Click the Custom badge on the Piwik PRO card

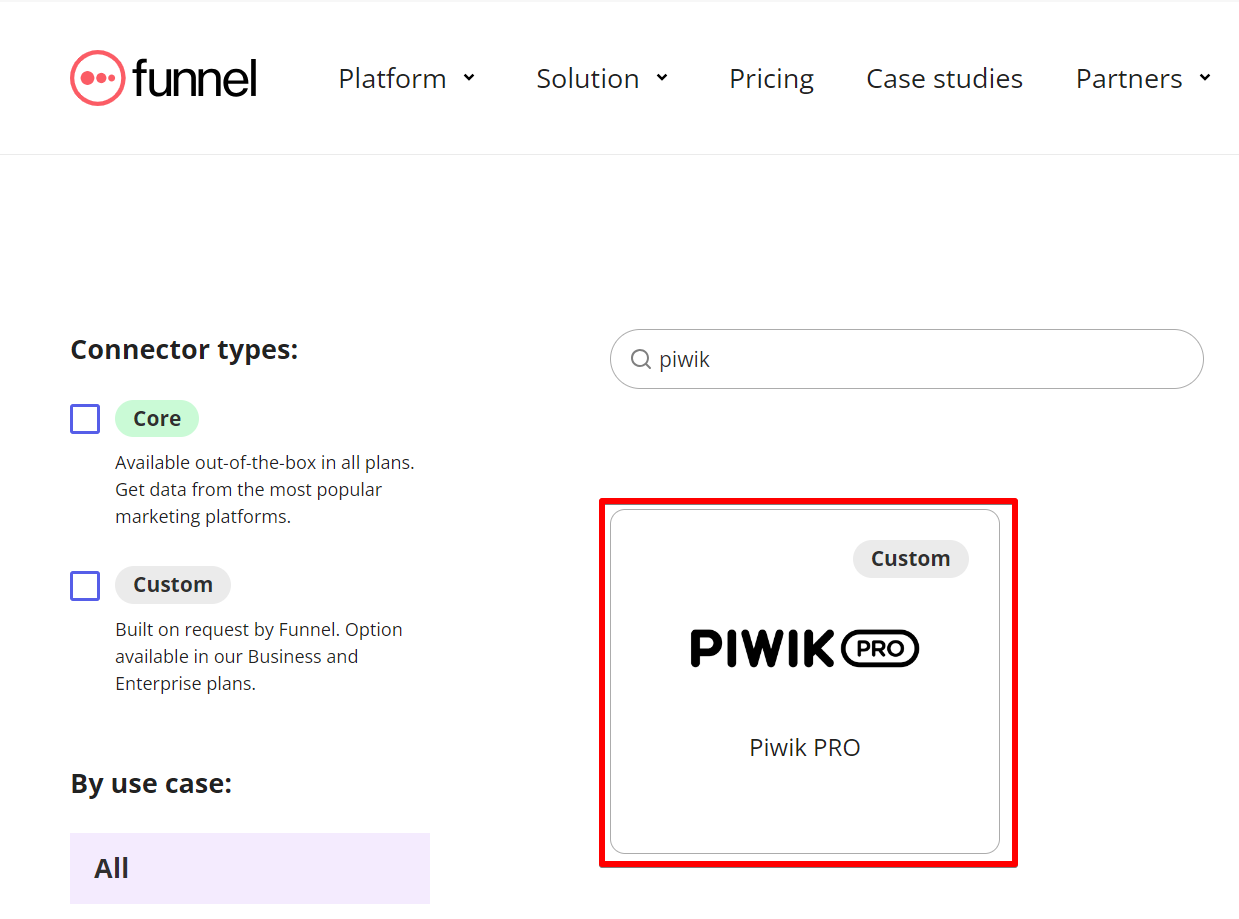(x=910, y=559)
